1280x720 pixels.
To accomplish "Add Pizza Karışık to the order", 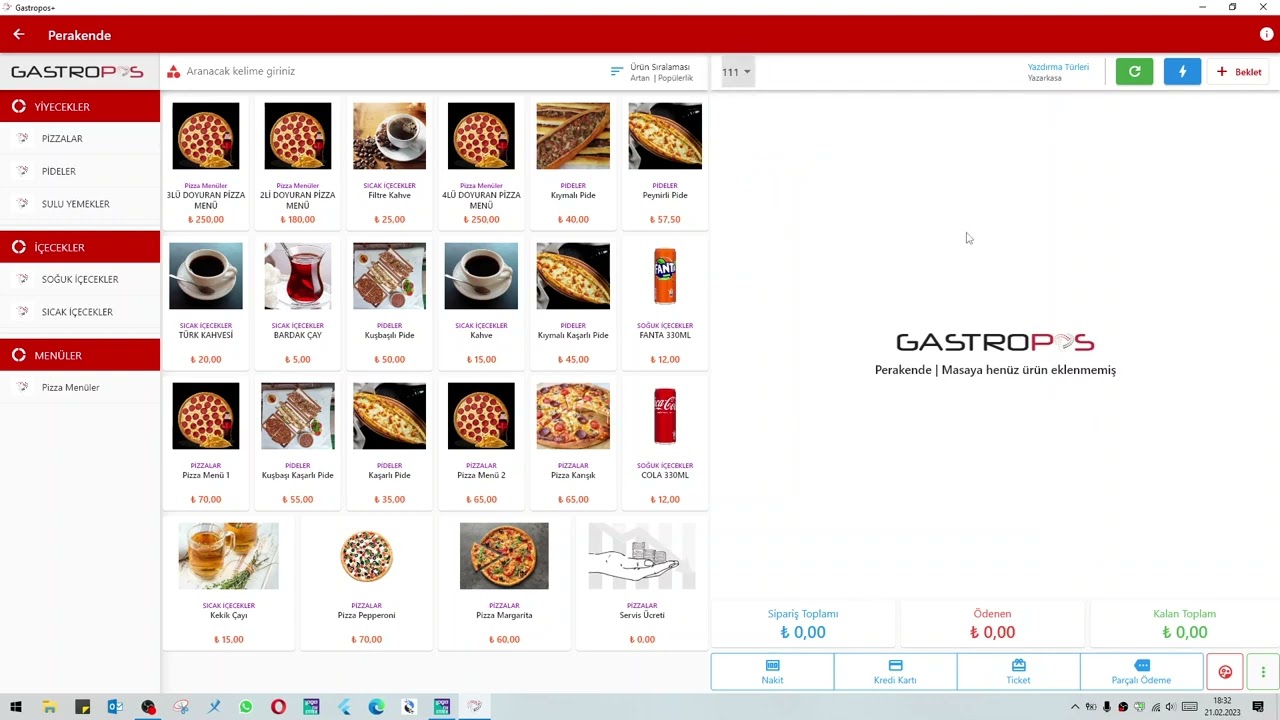I will pyautogui.click(x=573, y=443).
